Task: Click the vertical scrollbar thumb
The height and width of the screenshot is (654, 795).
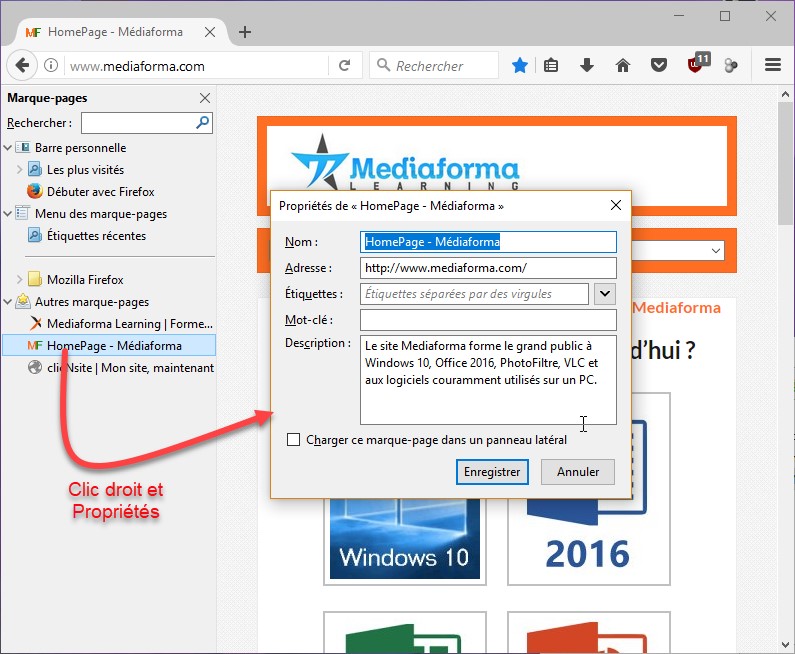Action: click(785, 163)
